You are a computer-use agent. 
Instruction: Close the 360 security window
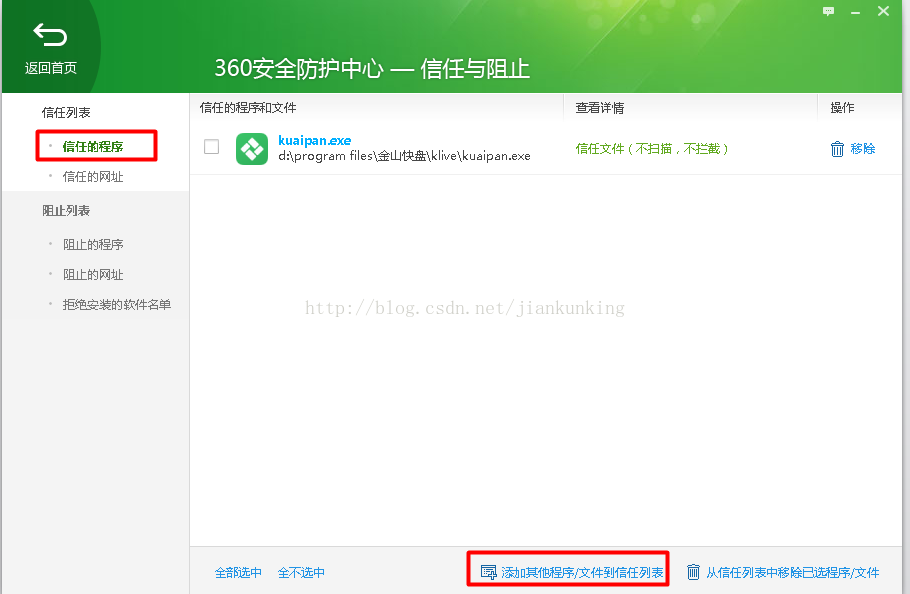click(x=883, y=11)
